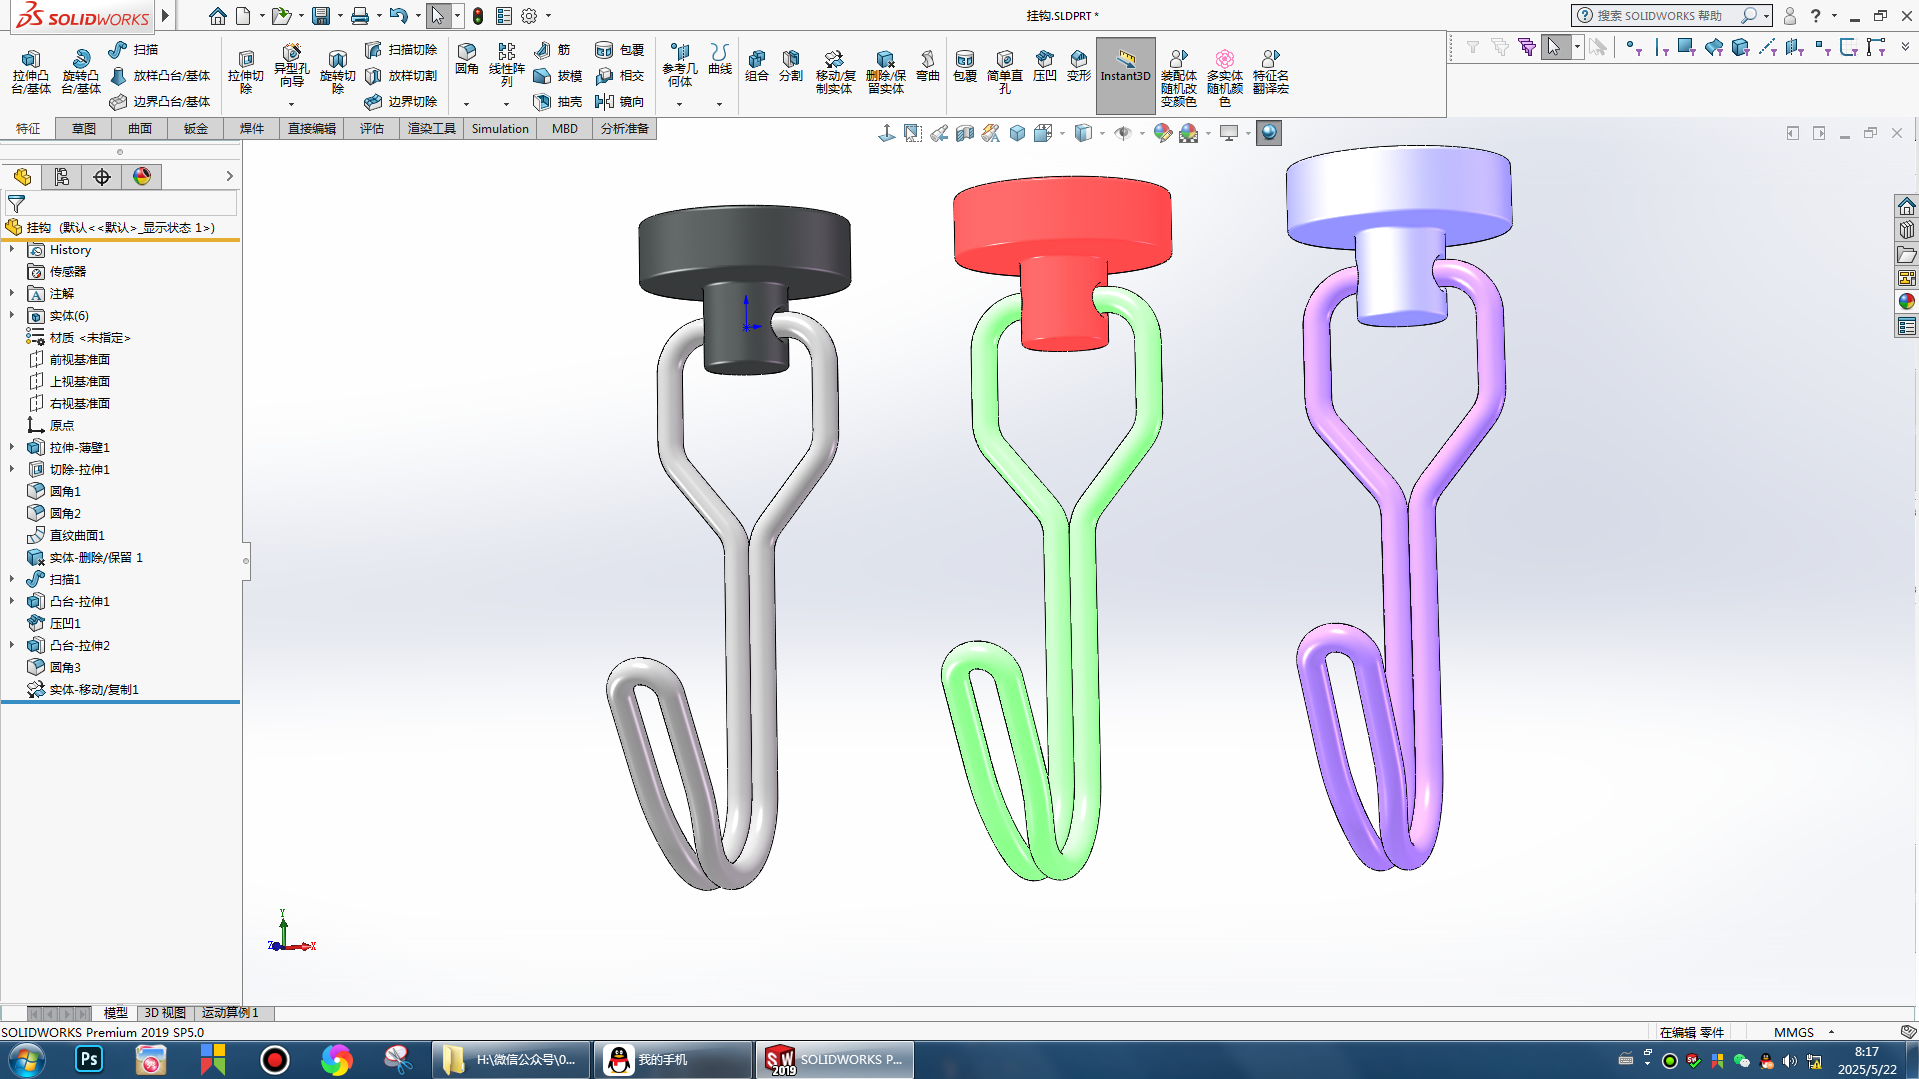The height and width of the screenshot is (1079, 1919).
Task: Open the Hole Wizard (异型孔向导) tool
Action: click(x=291, y=68)
